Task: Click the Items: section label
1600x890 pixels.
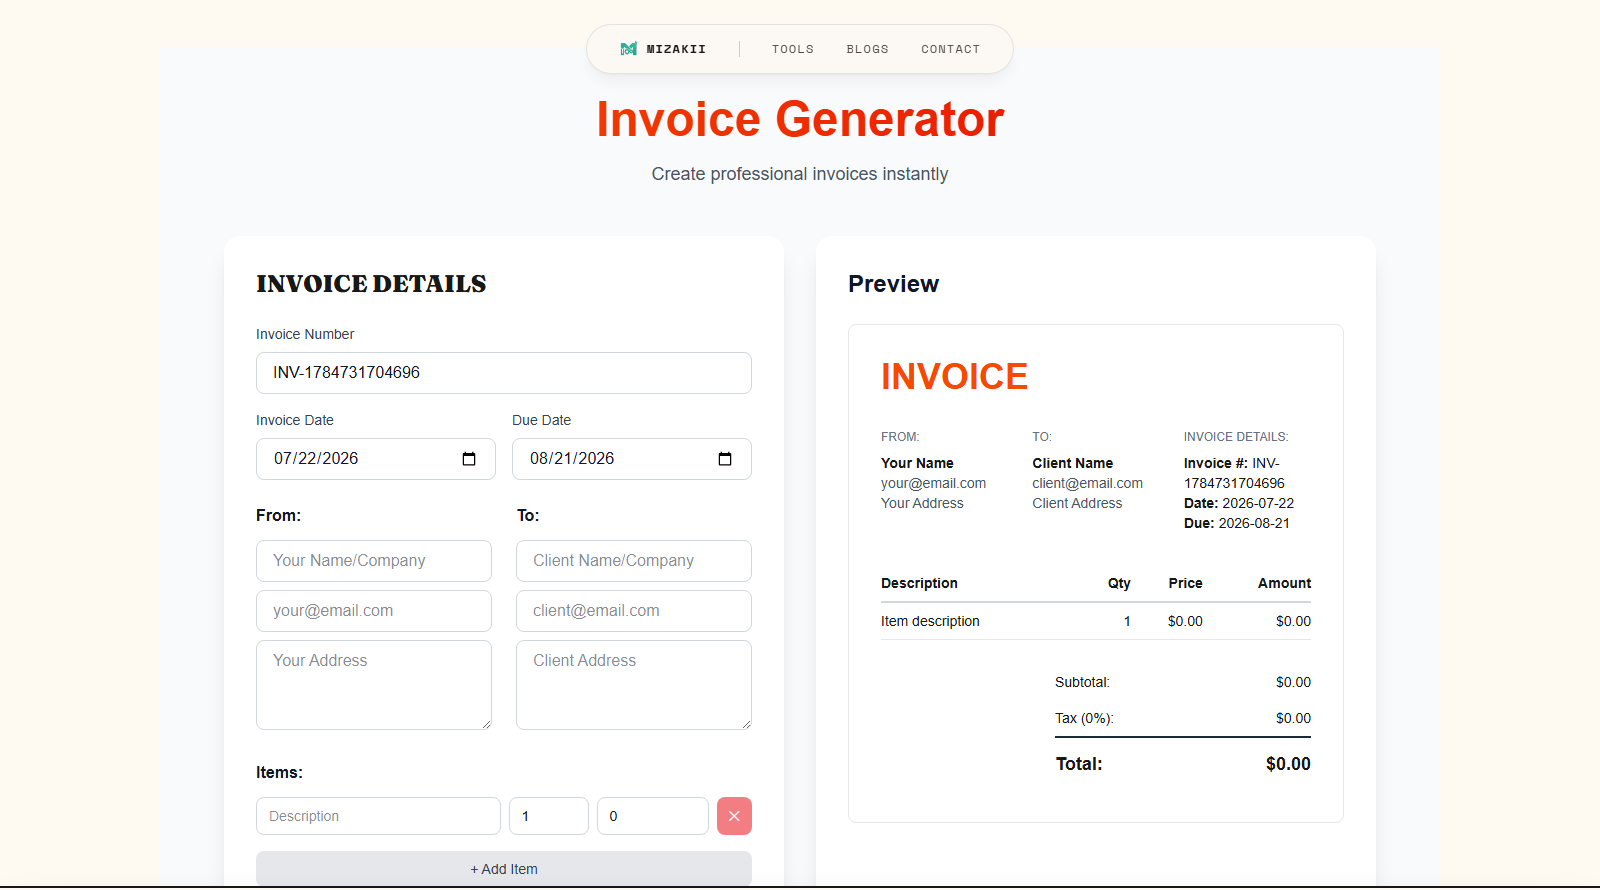Action: (279, 772)
